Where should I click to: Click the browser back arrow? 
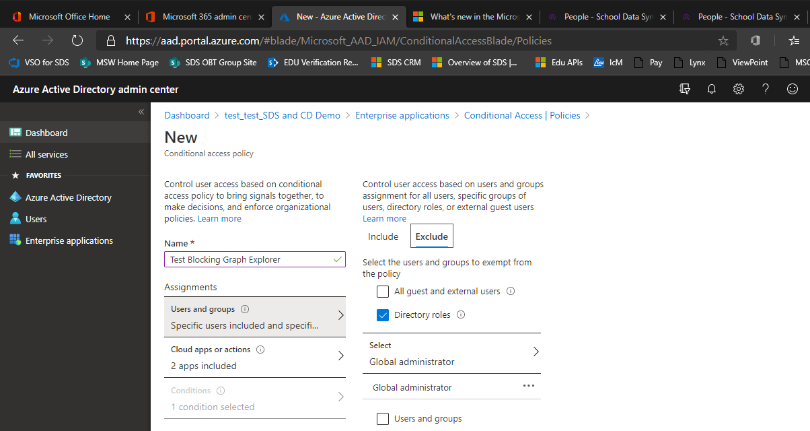pyautogui.click(x=18, y=40)
